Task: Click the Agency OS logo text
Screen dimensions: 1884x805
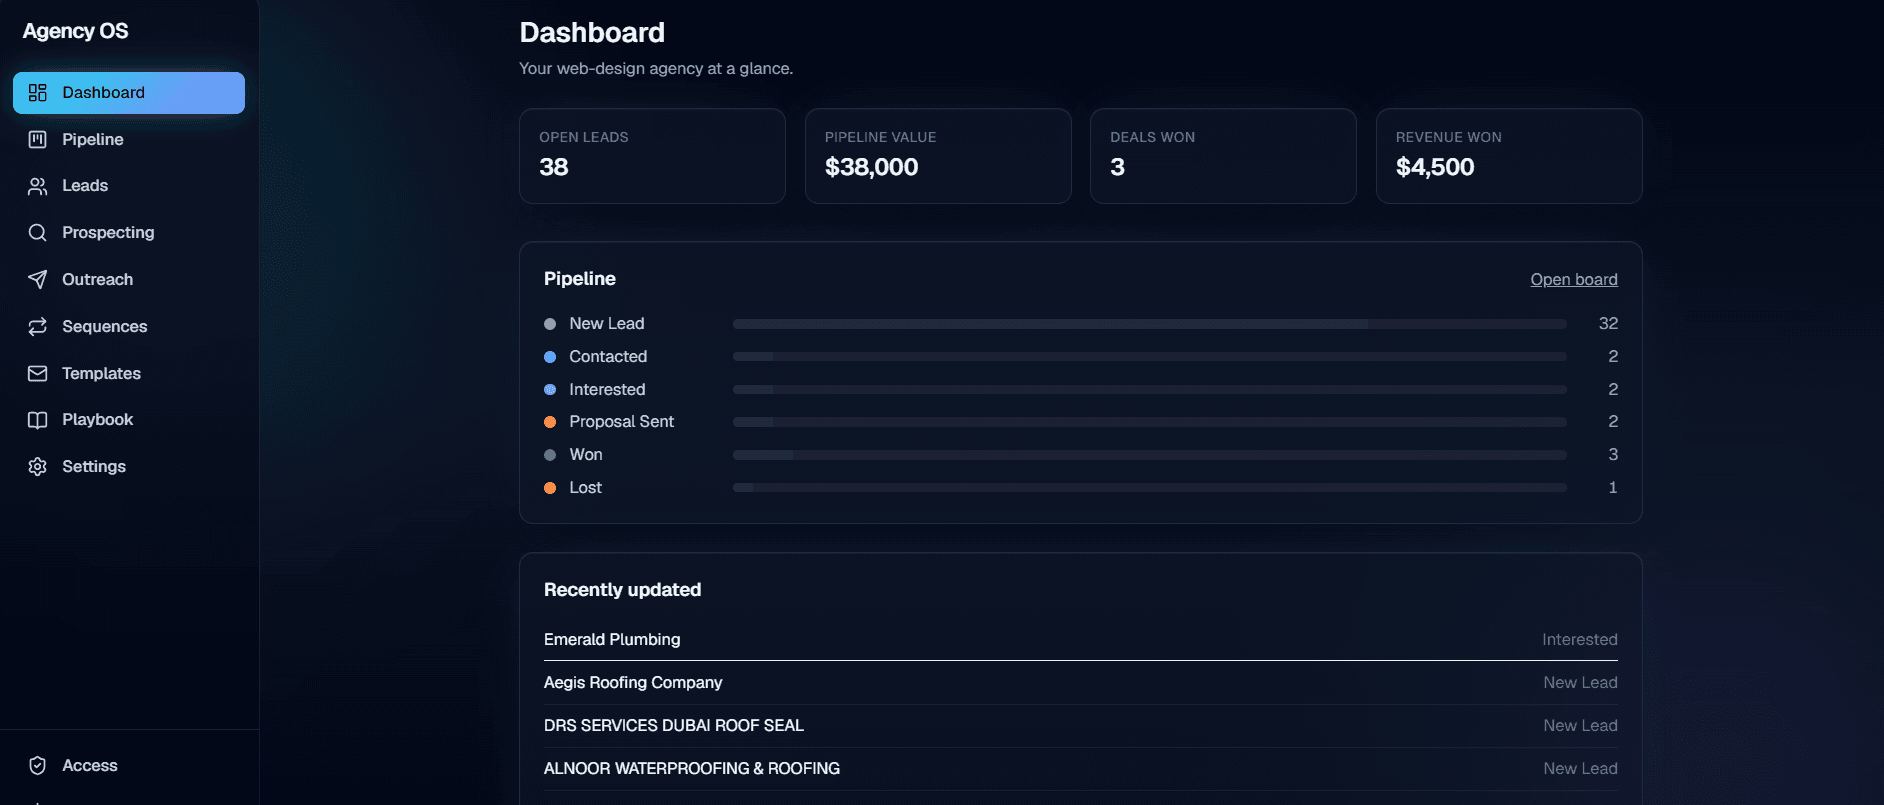Action: 76,31
